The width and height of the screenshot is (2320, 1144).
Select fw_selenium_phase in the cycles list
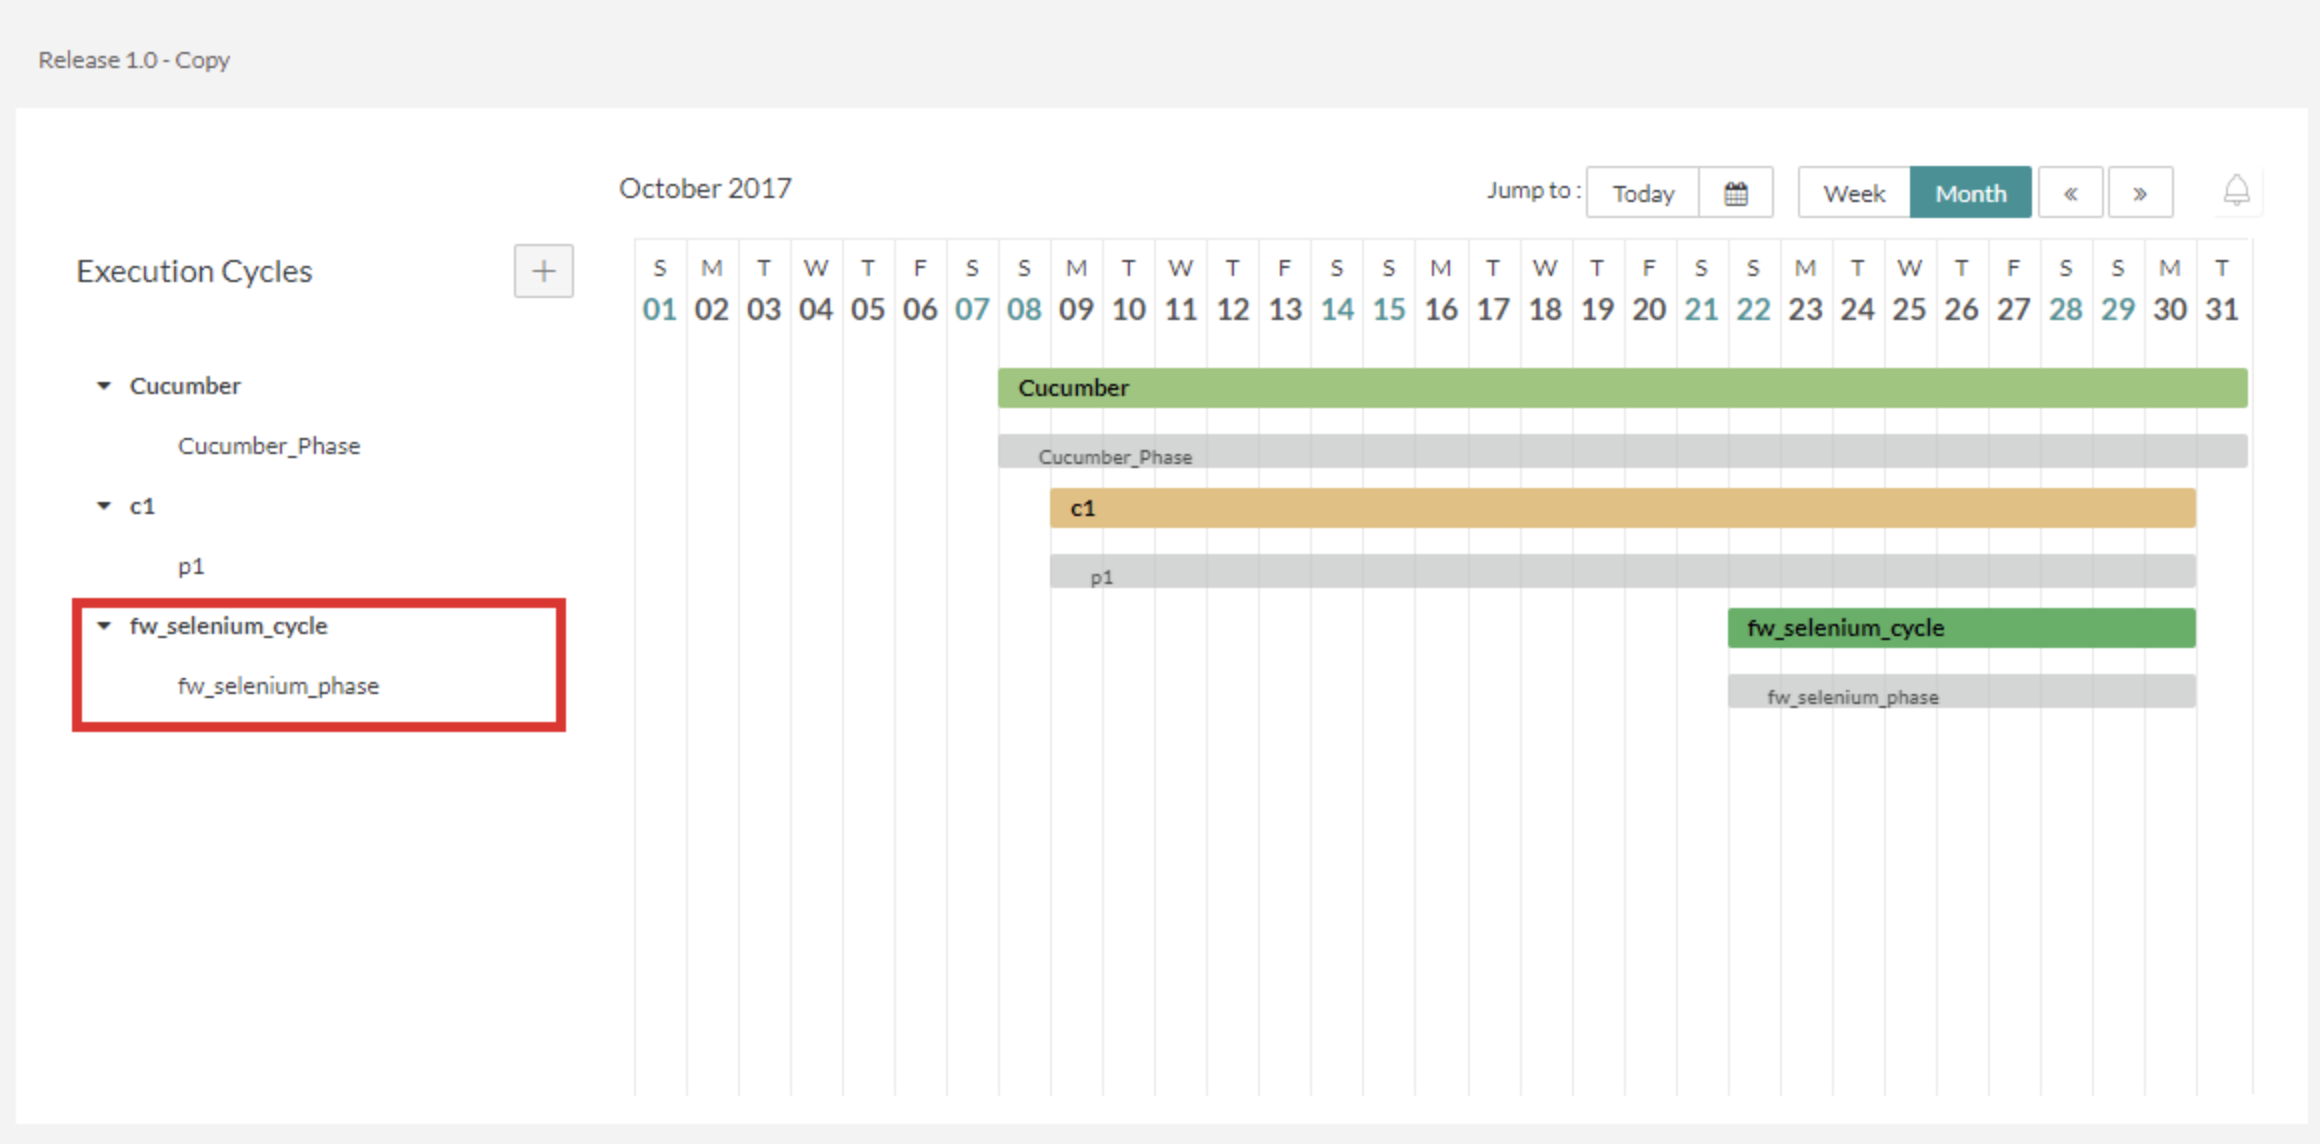point(278,686)
